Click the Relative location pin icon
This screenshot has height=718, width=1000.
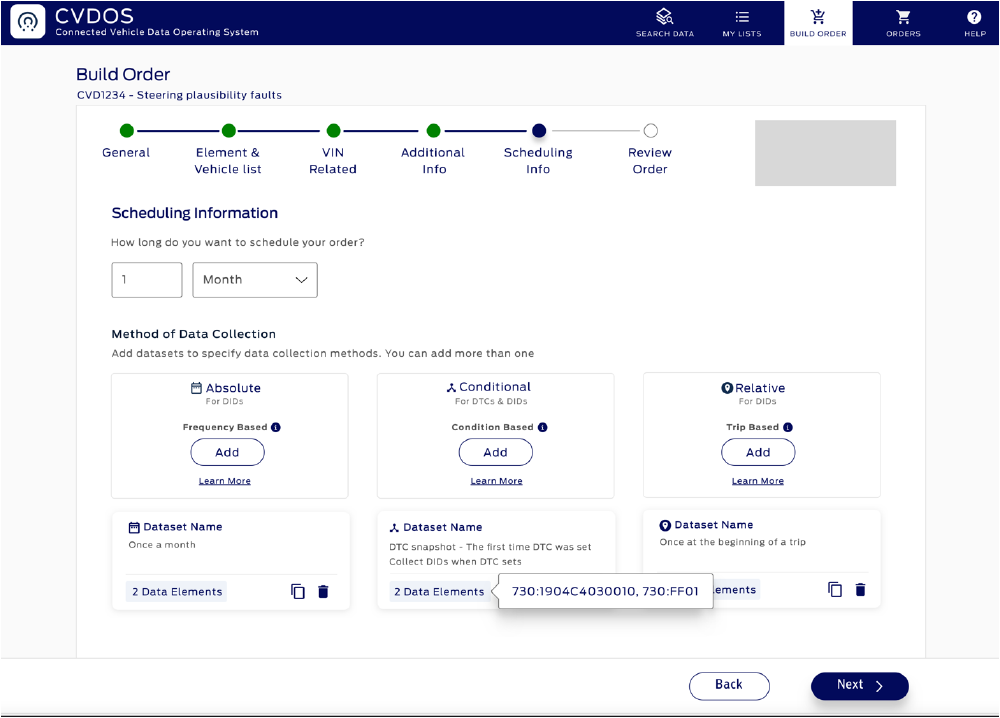(x=727, y=388)
